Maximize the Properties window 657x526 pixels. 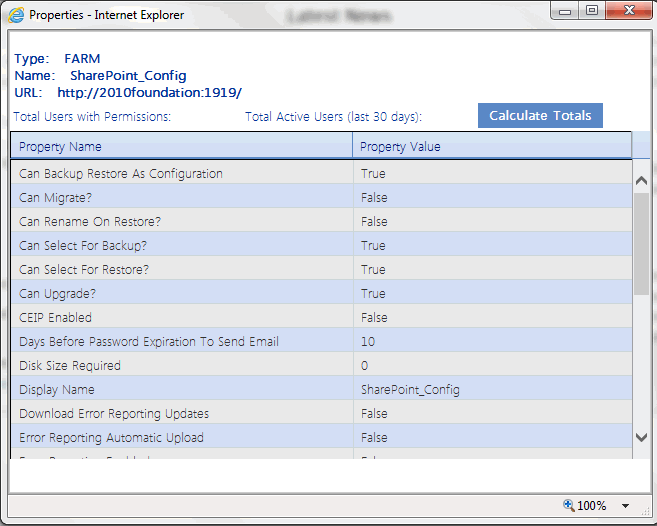click(591, 11)
